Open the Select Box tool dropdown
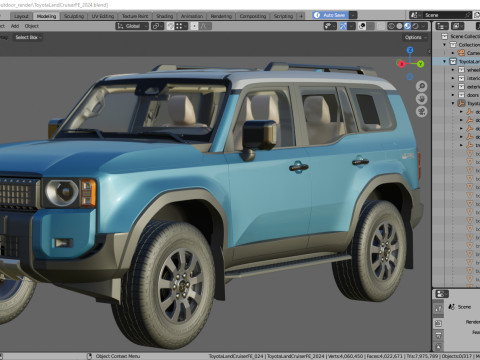This screenshot has width=480, height=360. pyautogui.click(x=28, y=37)
